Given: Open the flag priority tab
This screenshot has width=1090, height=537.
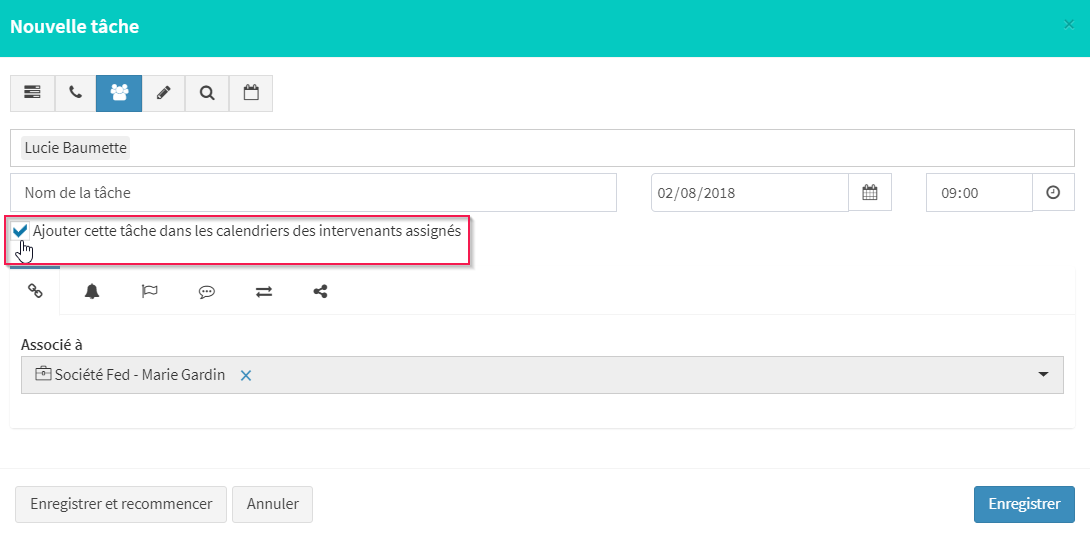Looking at the screenshot, I should (149, 291).
